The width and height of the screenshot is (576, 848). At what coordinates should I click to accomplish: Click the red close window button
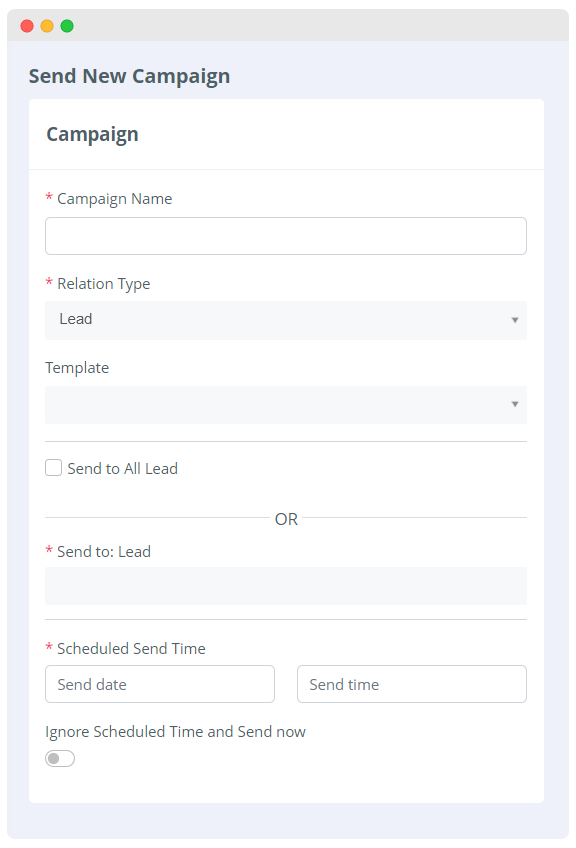pos(27,26)
